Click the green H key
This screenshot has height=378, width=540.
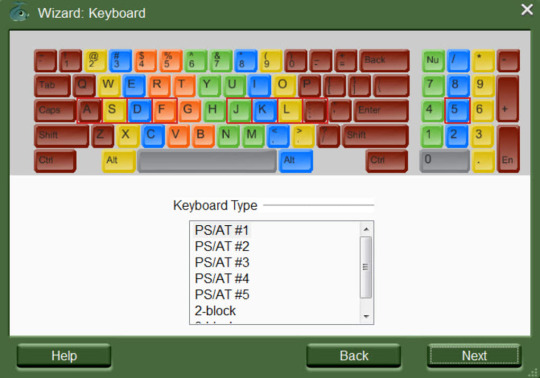[x=215, y=111]
